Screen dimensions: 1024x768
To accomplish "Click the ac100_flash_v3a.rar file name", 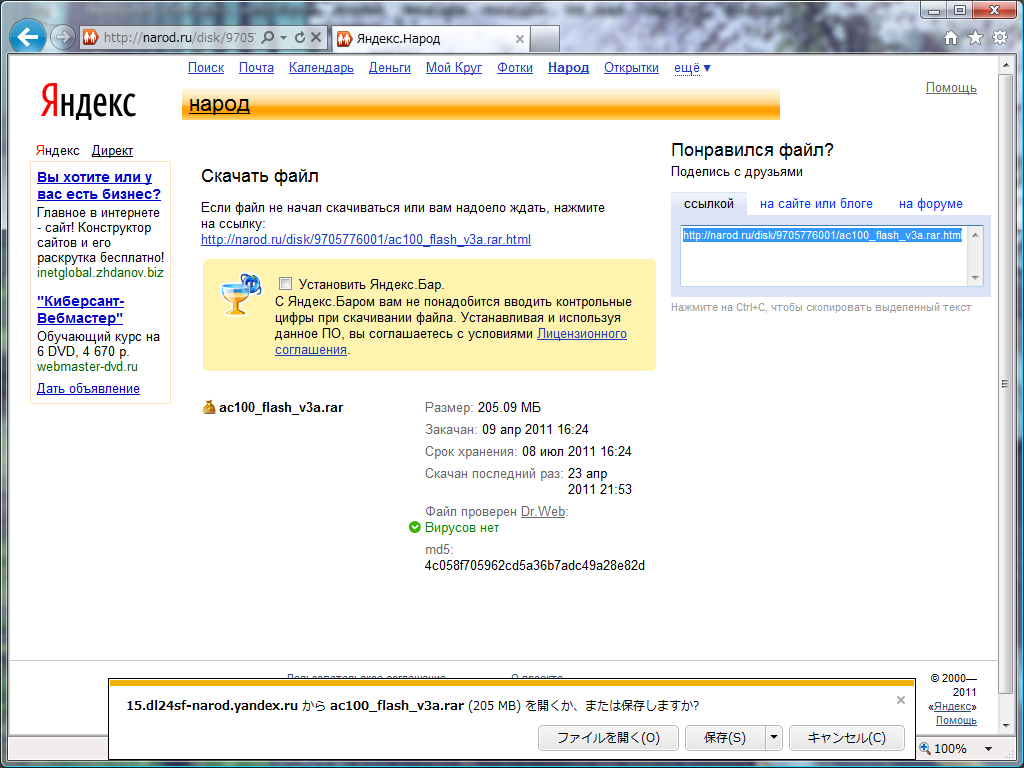I will 281,408.
